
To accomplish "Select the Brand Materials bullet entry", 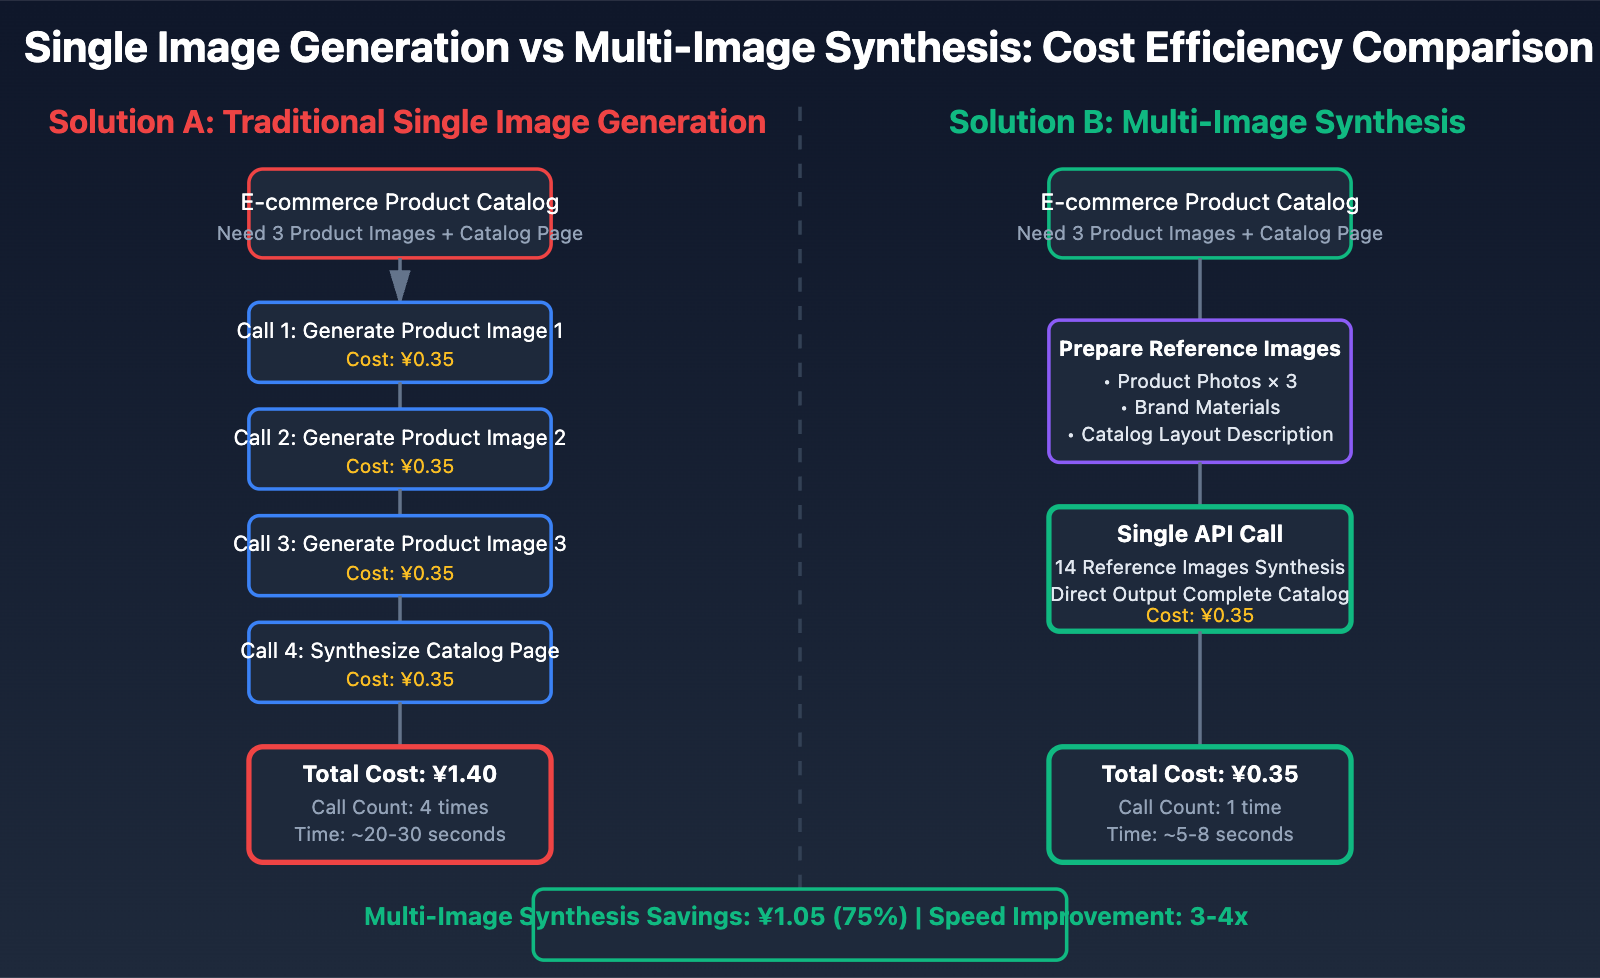I will pyautogui.click(x=1199, y=407).
